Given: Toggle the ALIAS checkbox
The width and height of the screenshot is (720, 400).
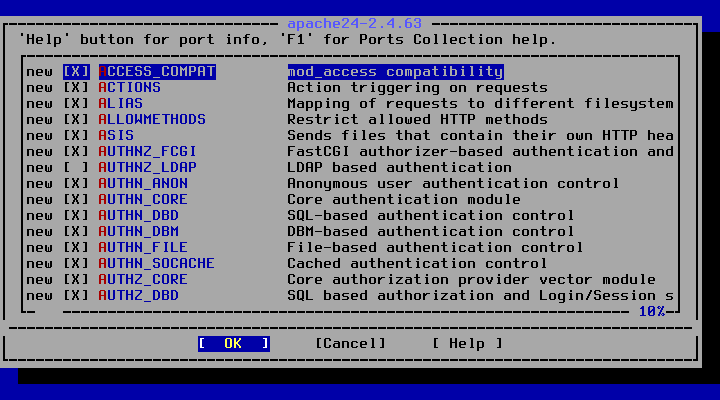Looking at the screenshot, I should (76, 104).
